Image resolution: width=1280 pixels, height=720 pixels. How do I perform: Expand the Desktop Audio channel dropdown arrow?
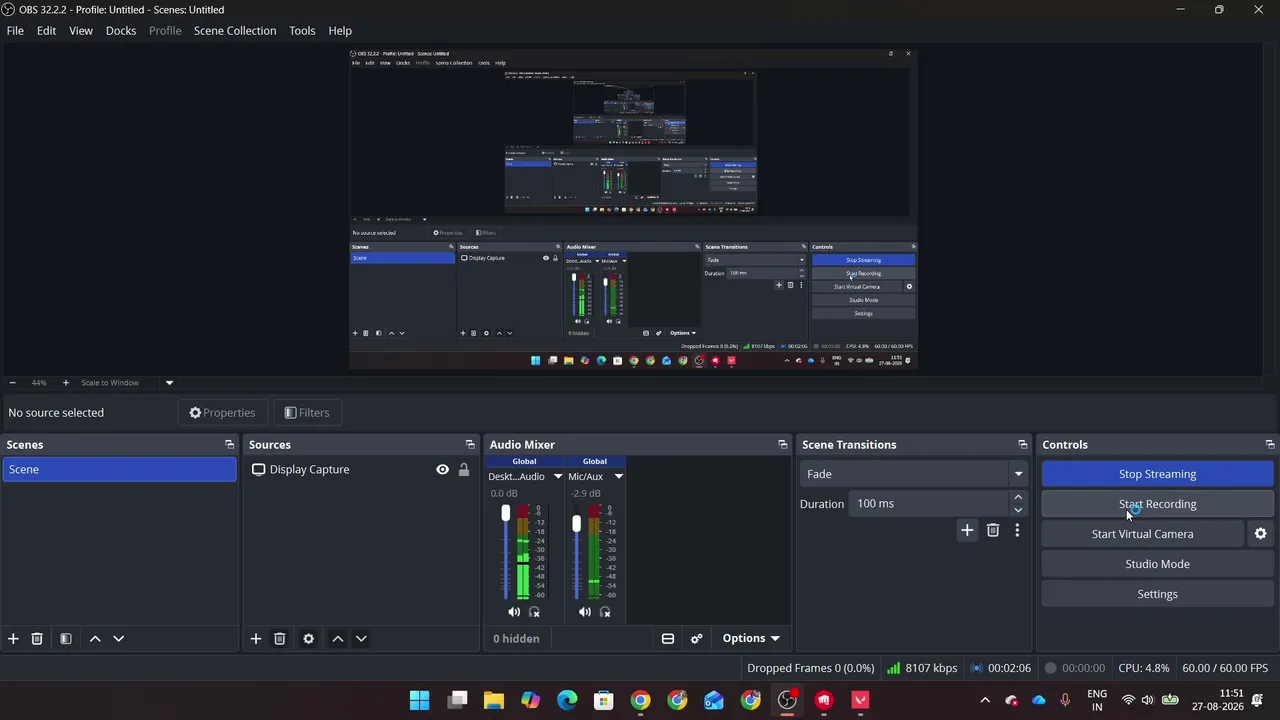coord(558,477)
